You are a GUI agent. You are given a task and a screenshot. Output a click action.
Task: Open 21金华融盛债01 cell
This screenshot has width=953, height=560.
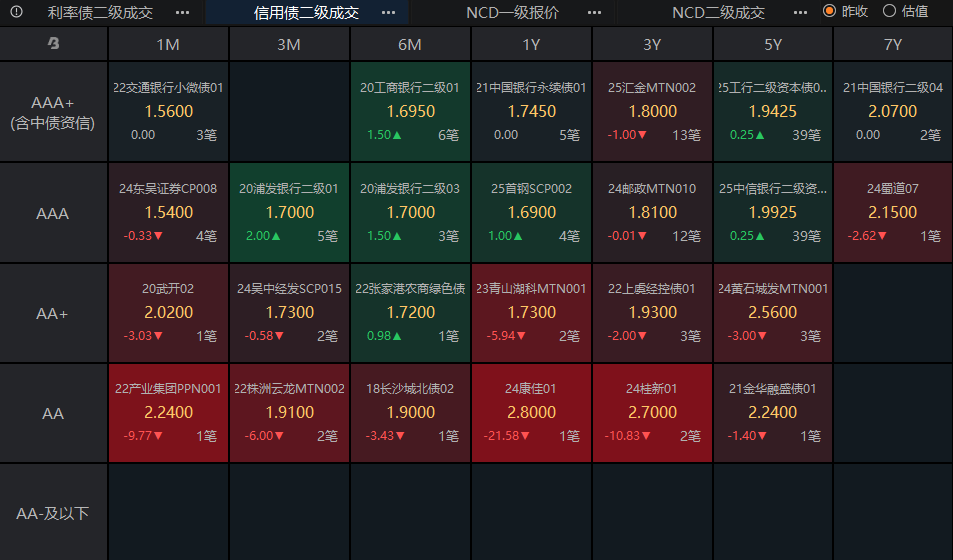coord(772,413)
